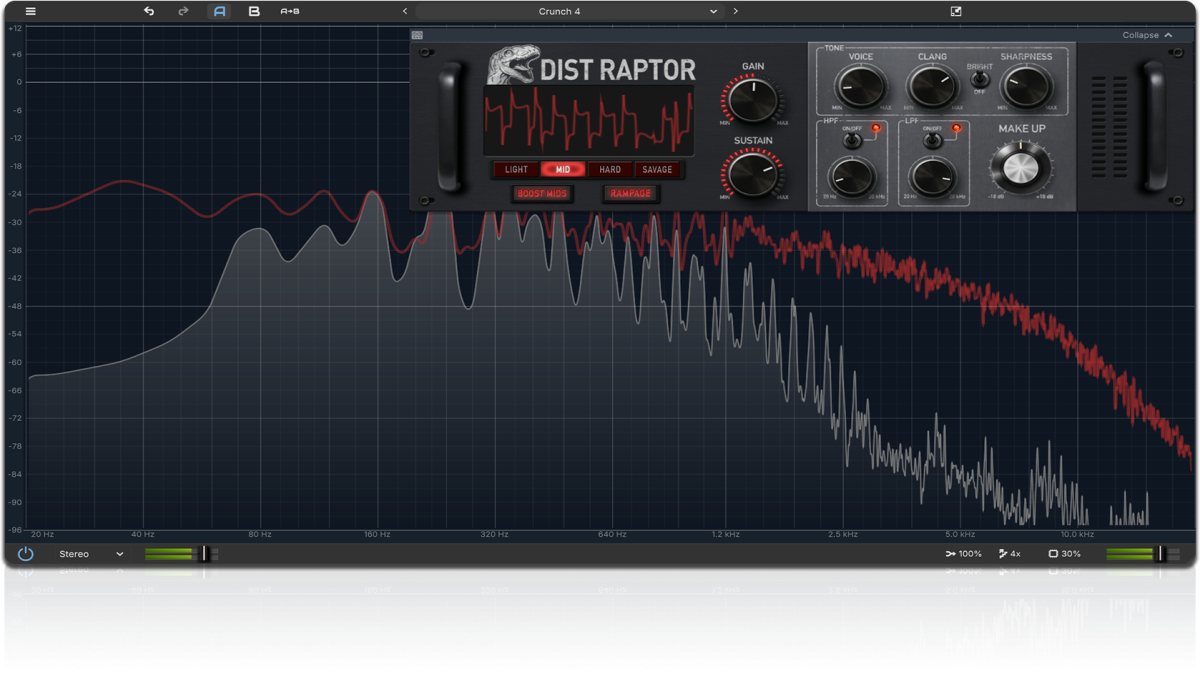Image resolution: width=1200 pixels, height=674 pixels.
Task: Click the 30% analyzer opacity control
Action: [1064, 554]
